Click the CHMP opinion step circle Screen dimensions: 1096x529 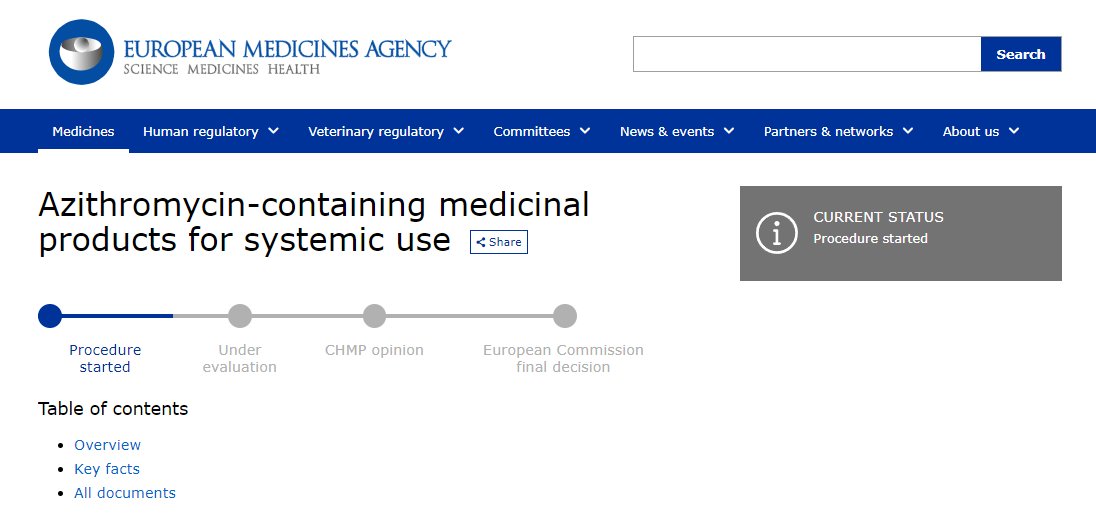click(x=374, y=316)
